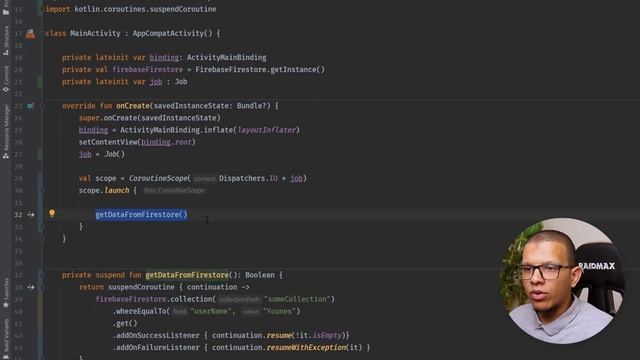640x360 pixels.
Task: Collapse the getDataFromFirestore function fold marker
Action: (42, 275)
